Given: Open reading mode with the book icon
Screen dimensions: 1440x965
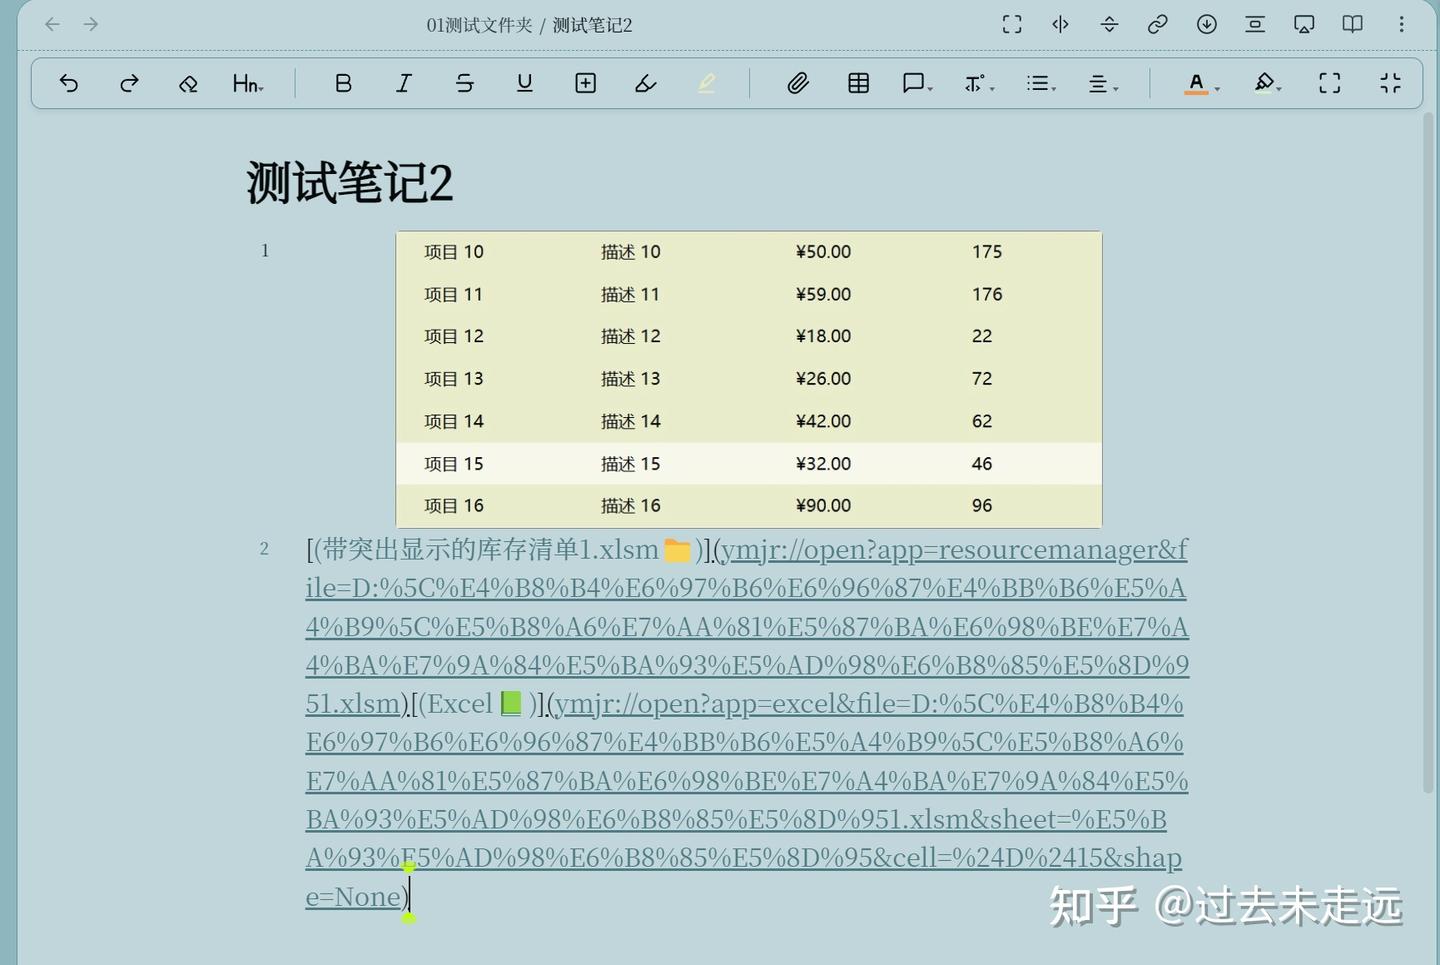Looking at the screenshot, I should 1351,24.
